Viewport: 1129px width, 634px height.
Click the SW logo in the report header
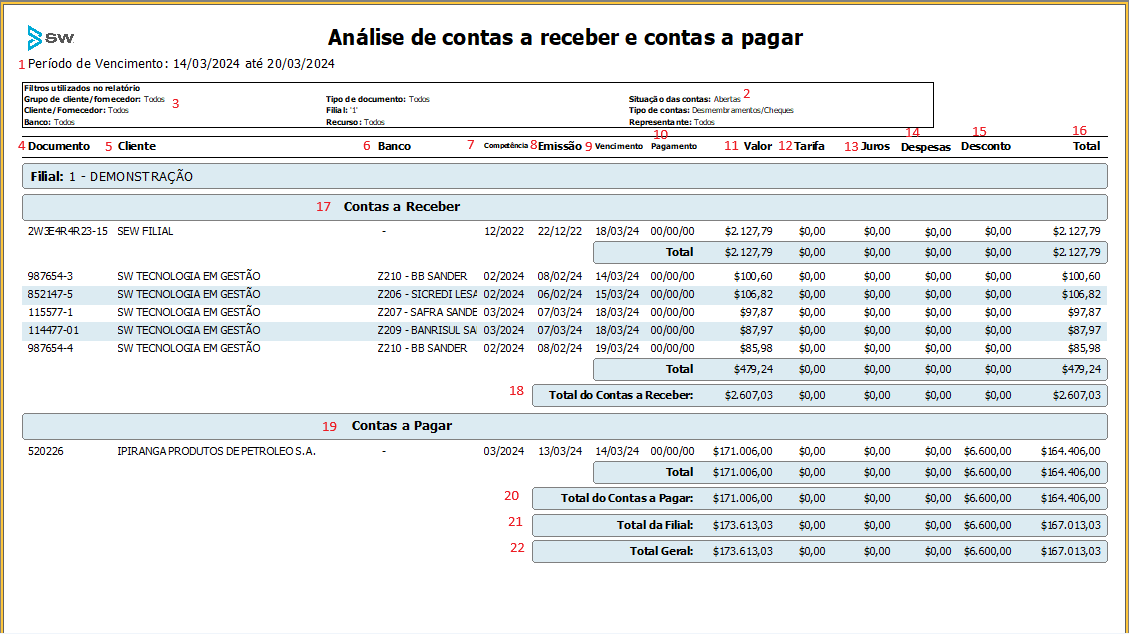[x=50, y=37]
